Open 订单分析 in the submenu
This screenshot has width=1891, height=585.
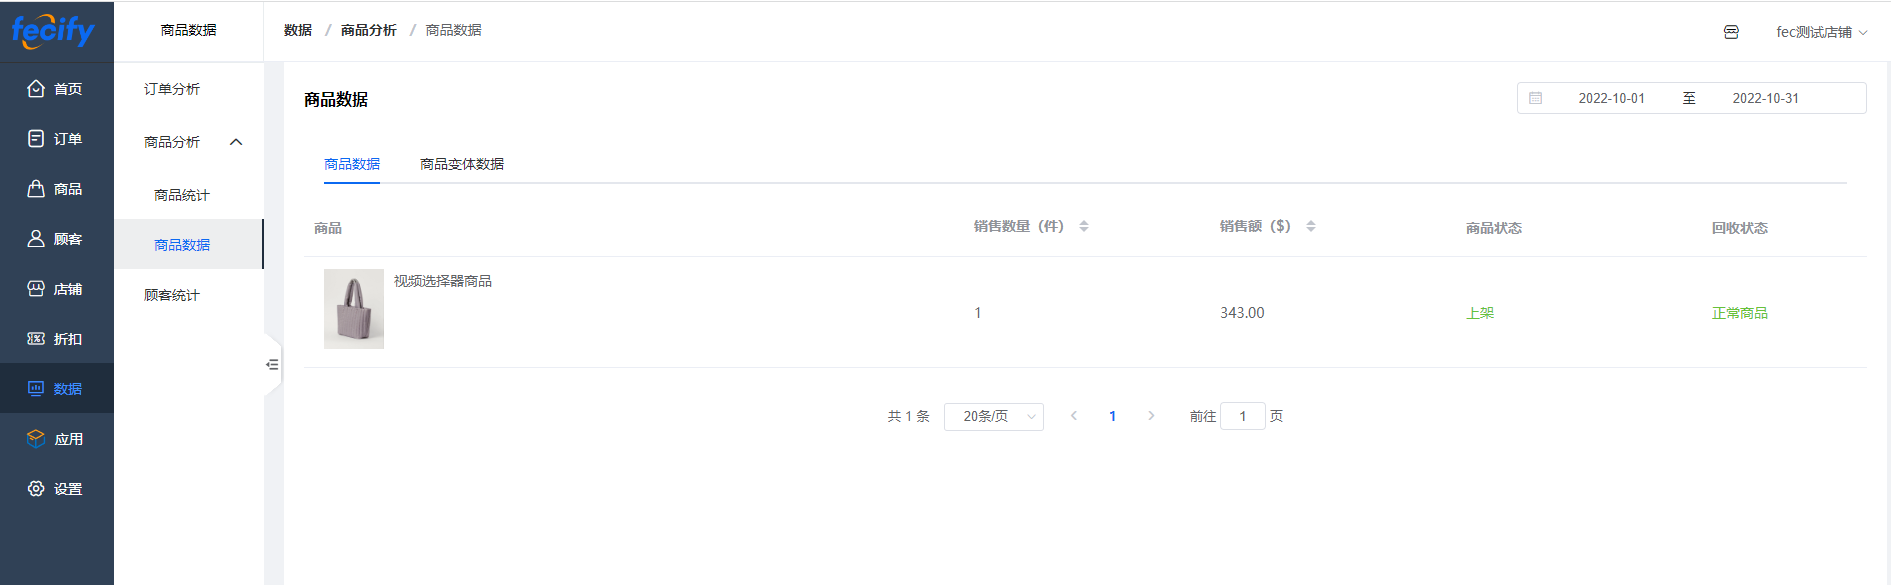pos(172,89)
